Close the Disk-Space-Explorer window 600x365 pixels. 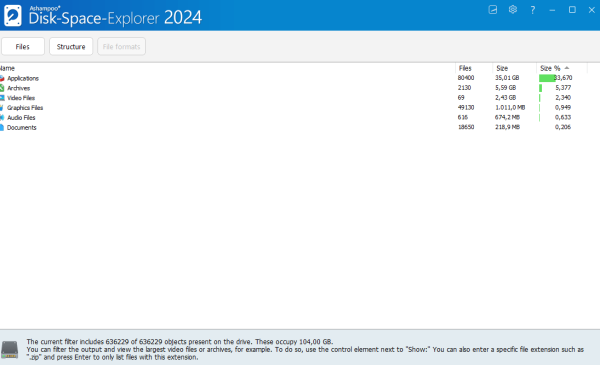592,10
